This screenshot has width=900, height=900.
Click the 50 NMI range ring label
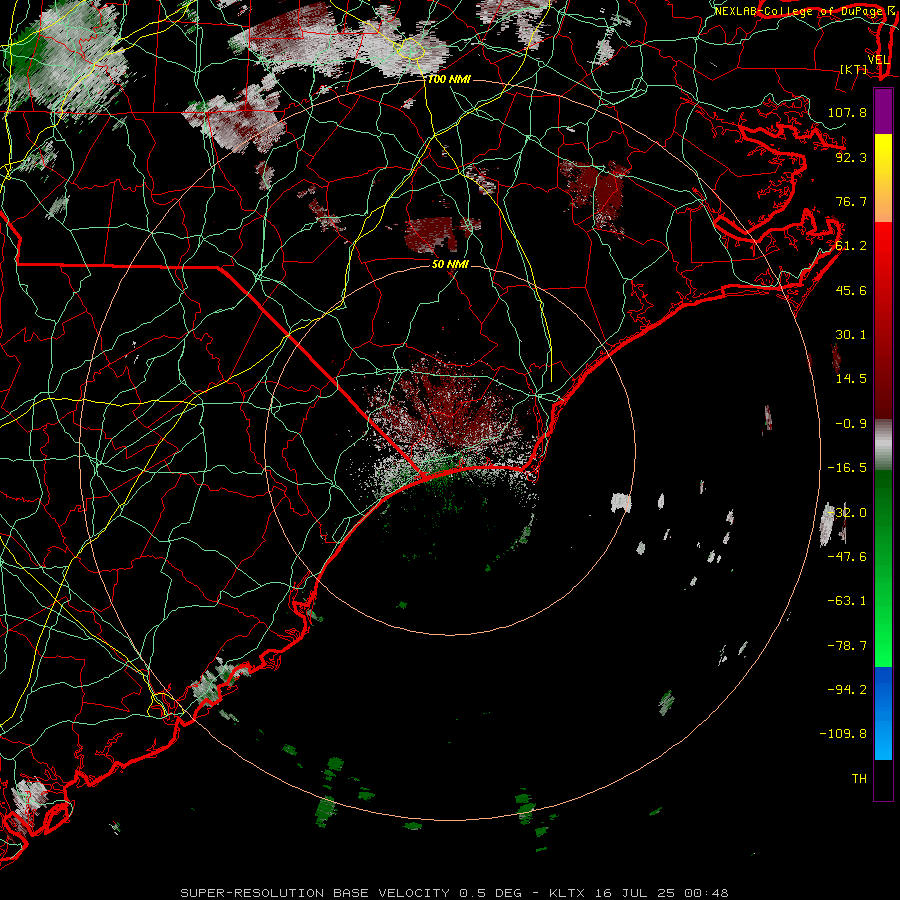(451, 265)
